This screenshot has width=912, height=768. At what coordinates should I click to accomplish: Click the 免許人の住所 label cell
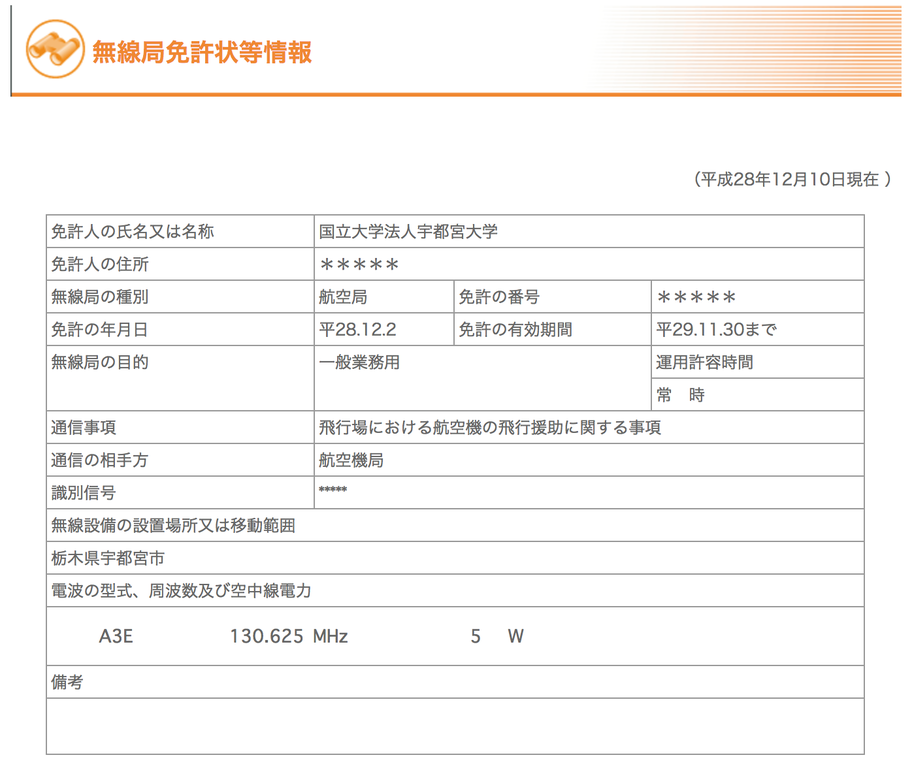tap(180, 264)
